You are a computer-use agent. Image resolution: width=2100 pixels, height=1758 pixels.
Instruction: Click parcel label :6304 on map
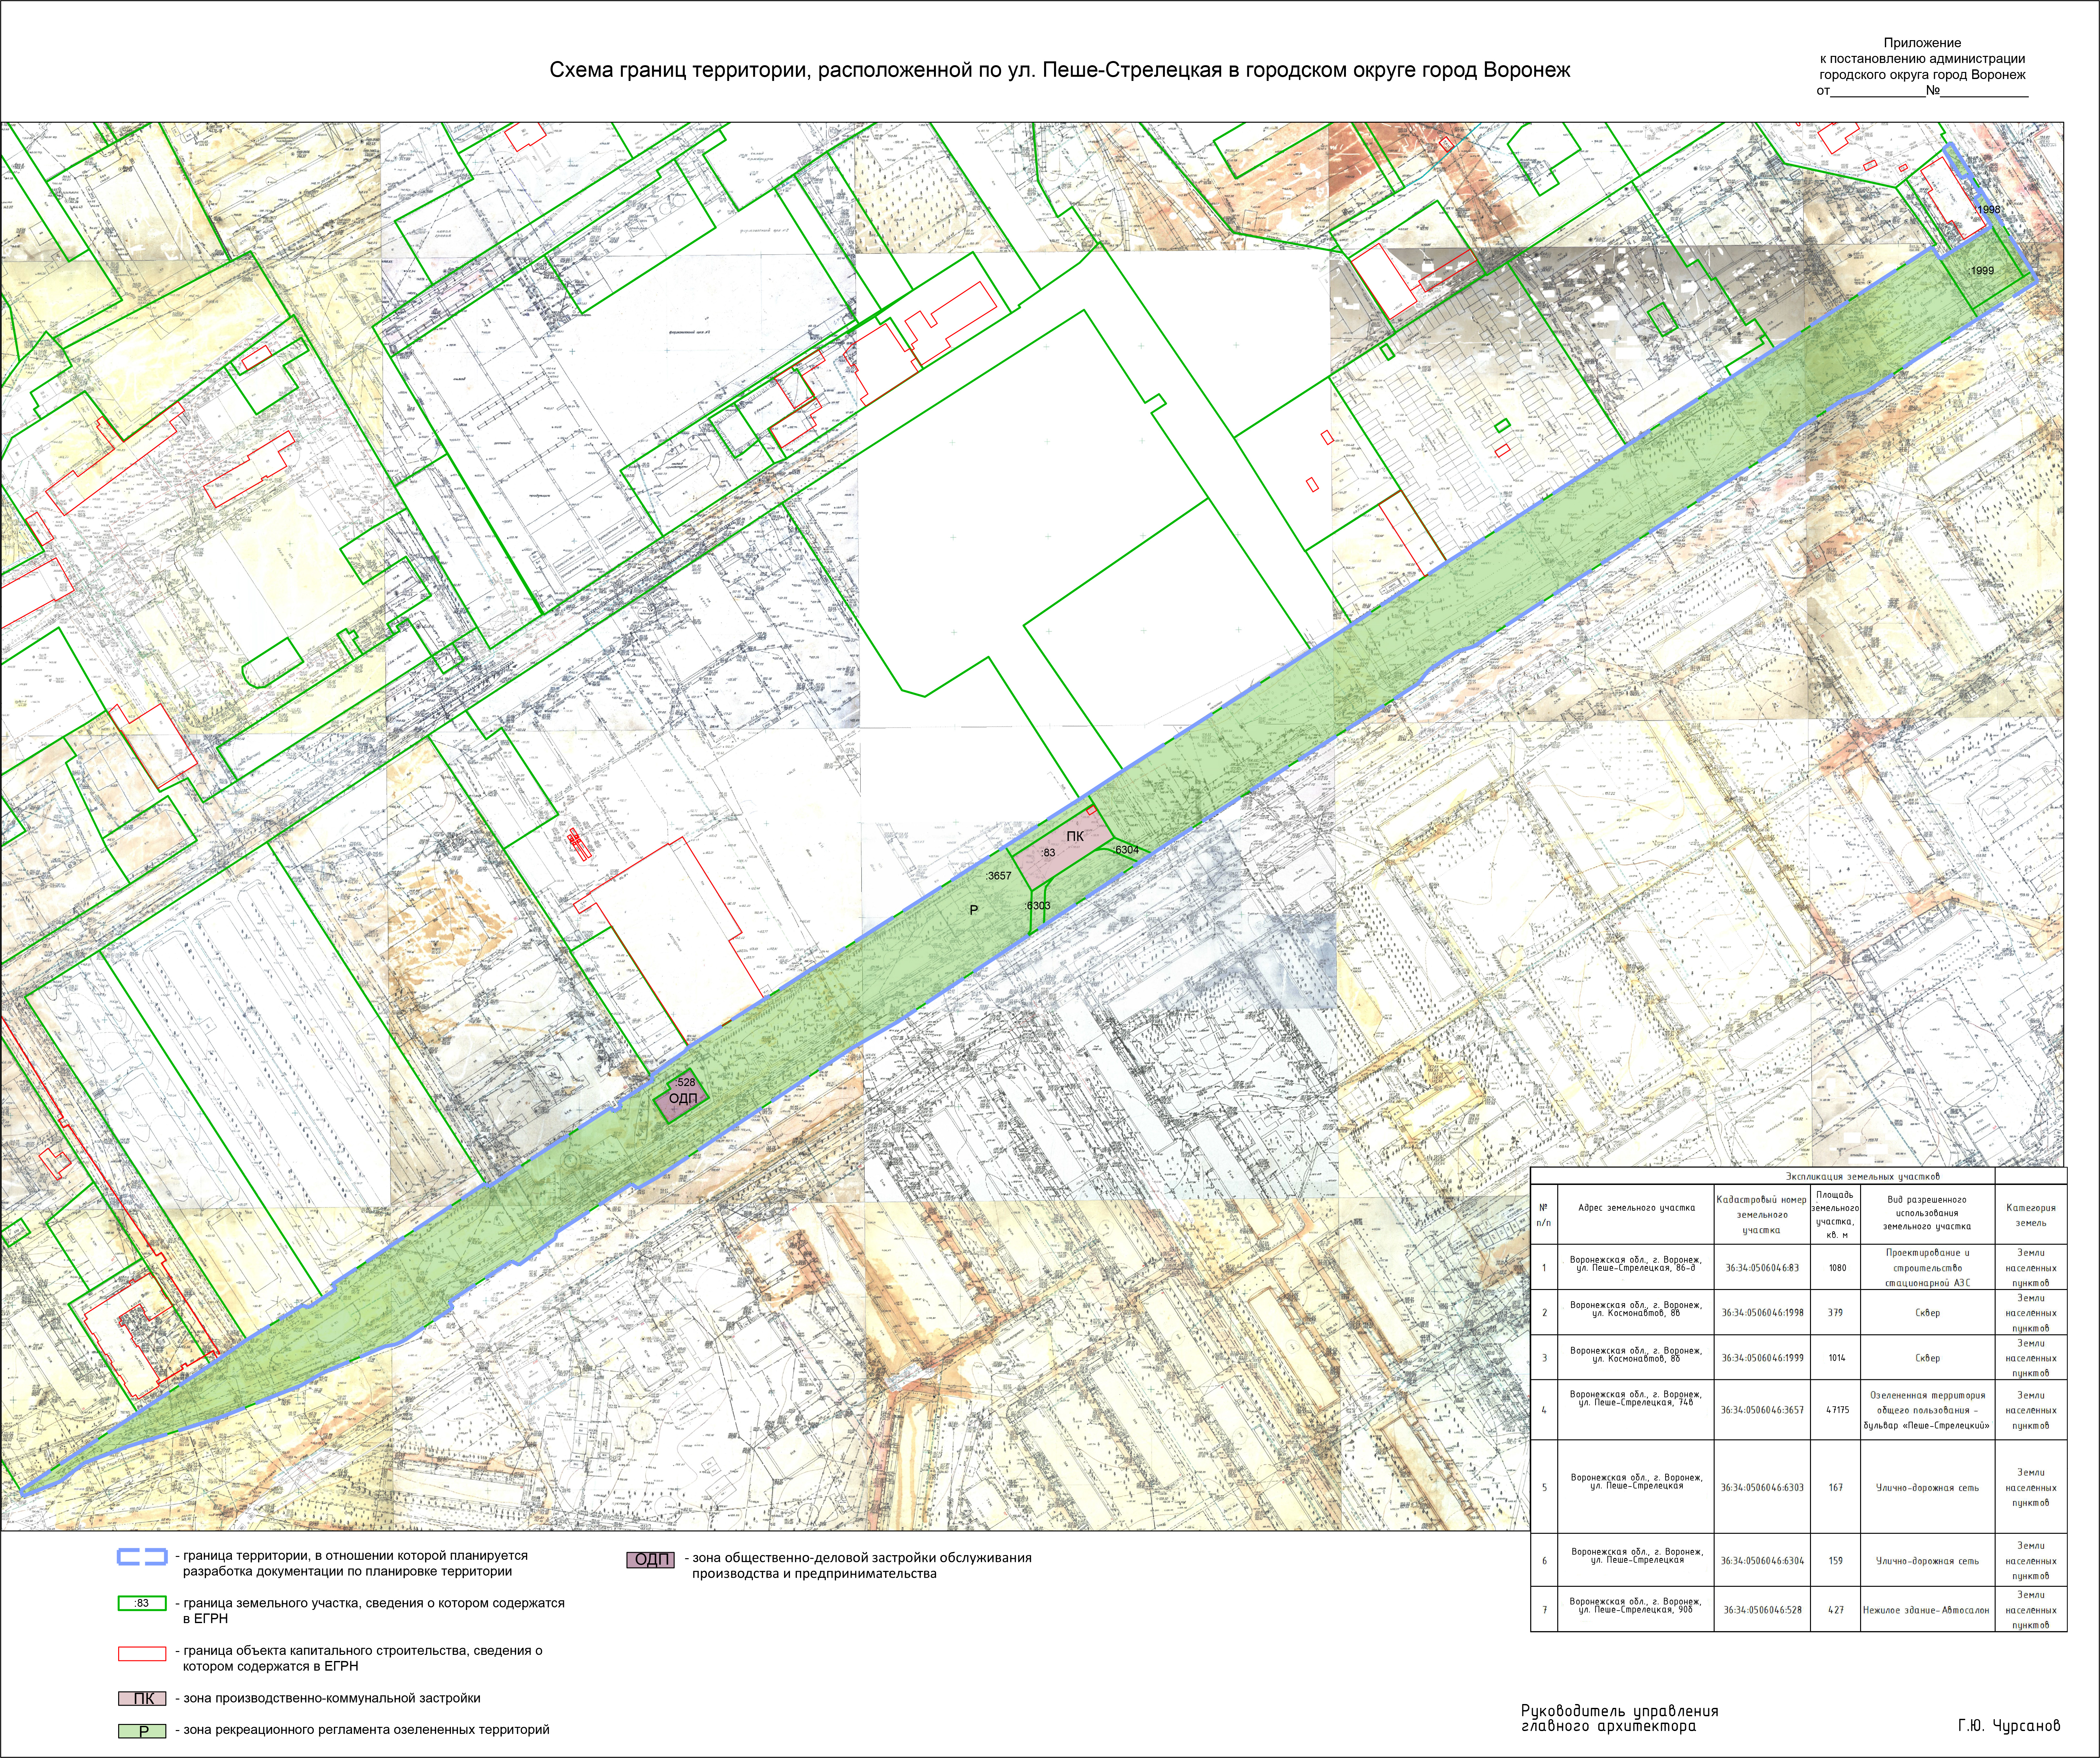tap(1126, 850)
